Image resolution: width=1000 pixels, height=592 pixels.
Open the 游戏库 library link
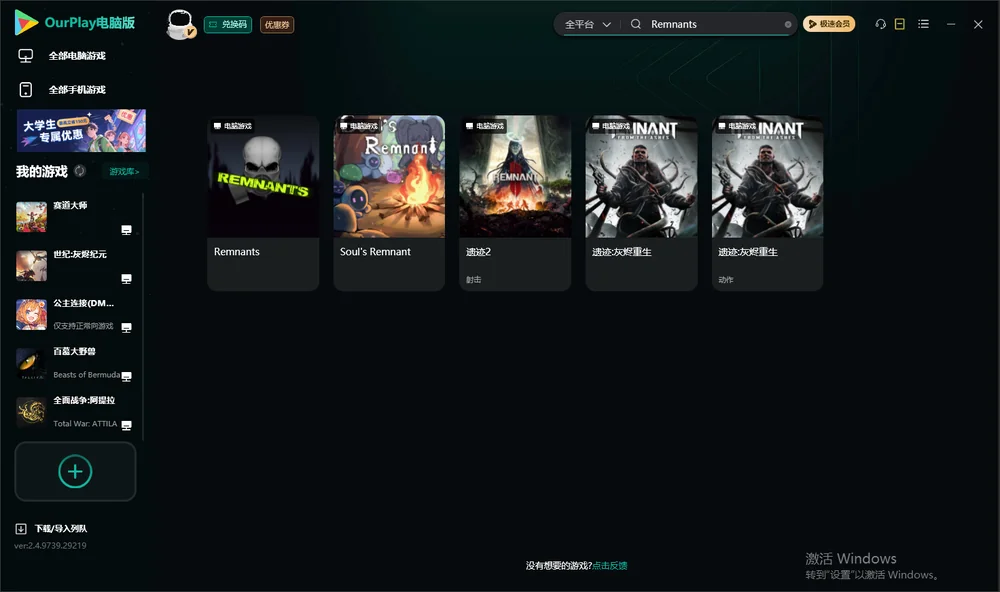pyautogui.click(x=124, y=172)
